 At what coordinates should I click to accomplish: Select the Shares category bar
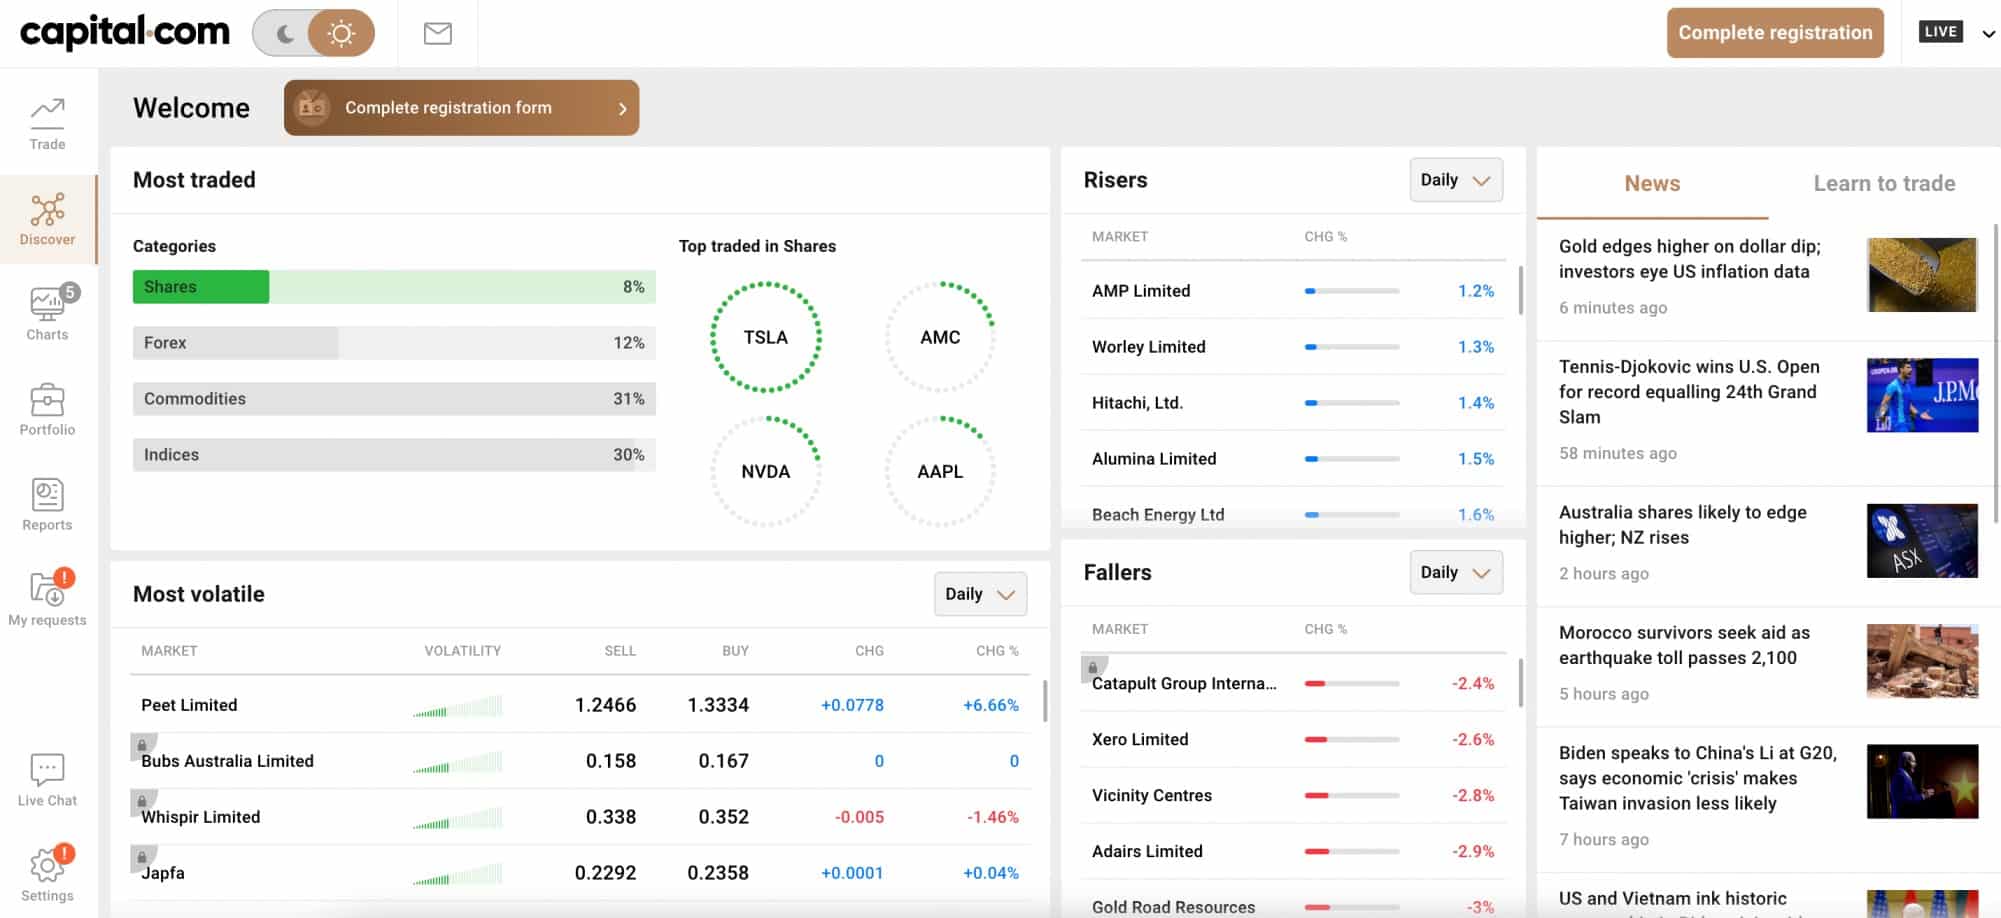tap(394, 287)
